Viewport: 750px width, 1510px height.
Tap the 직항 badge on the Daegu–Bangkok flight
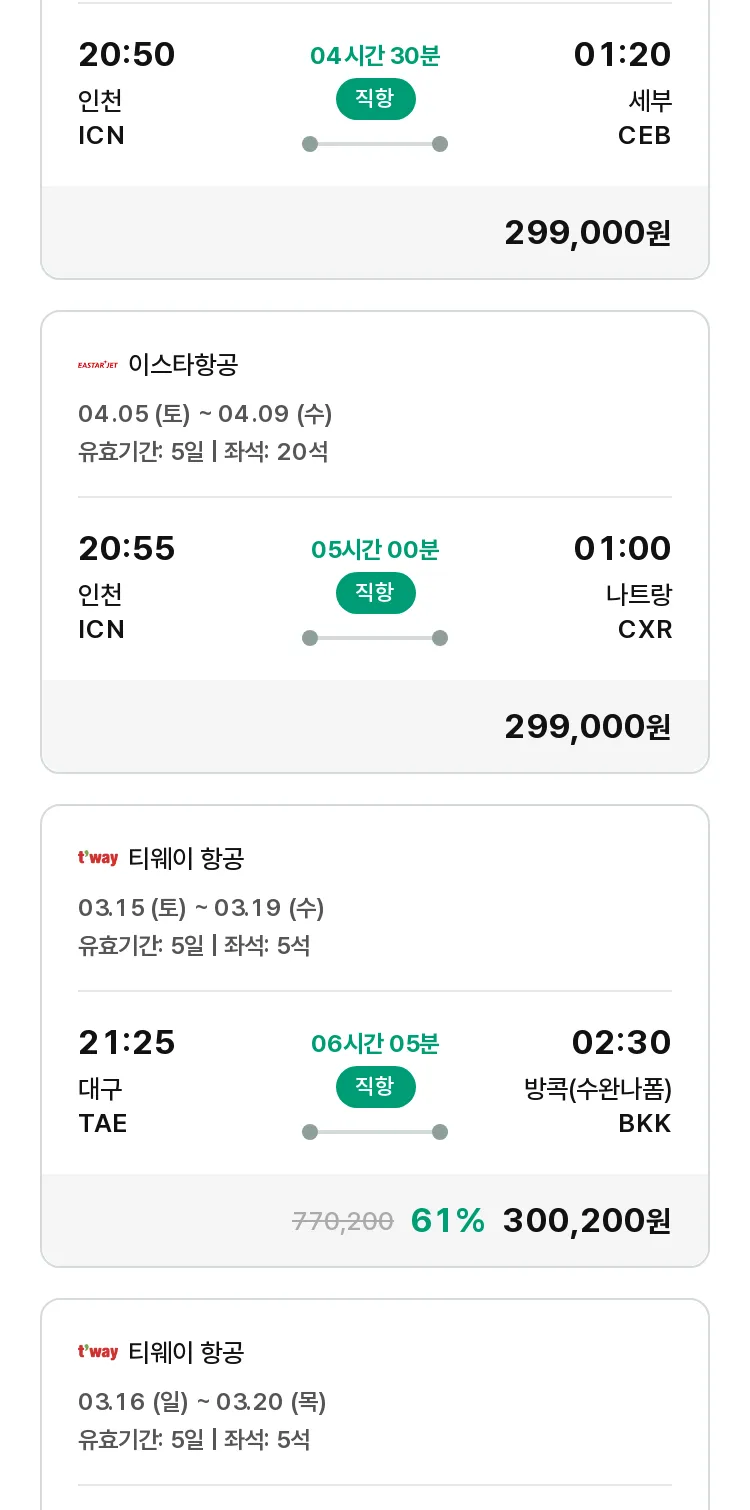pos(375,1087)
